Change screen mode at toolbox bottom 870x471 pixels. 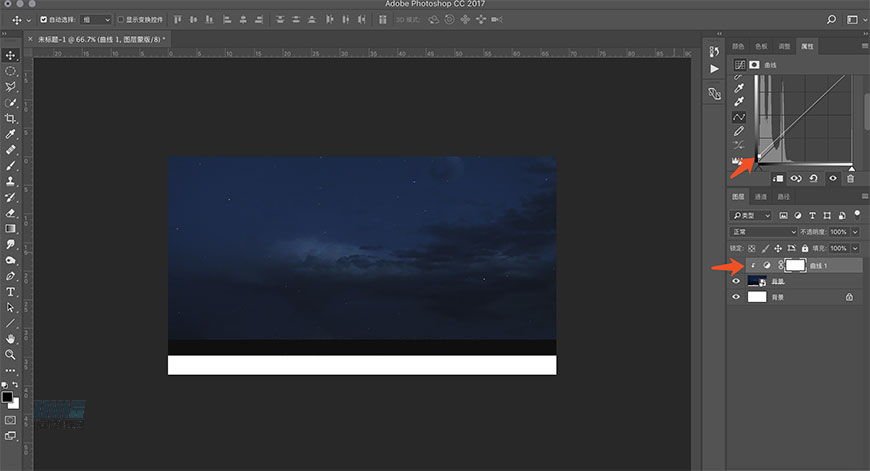pyautogui.click(x=11, y=436)
